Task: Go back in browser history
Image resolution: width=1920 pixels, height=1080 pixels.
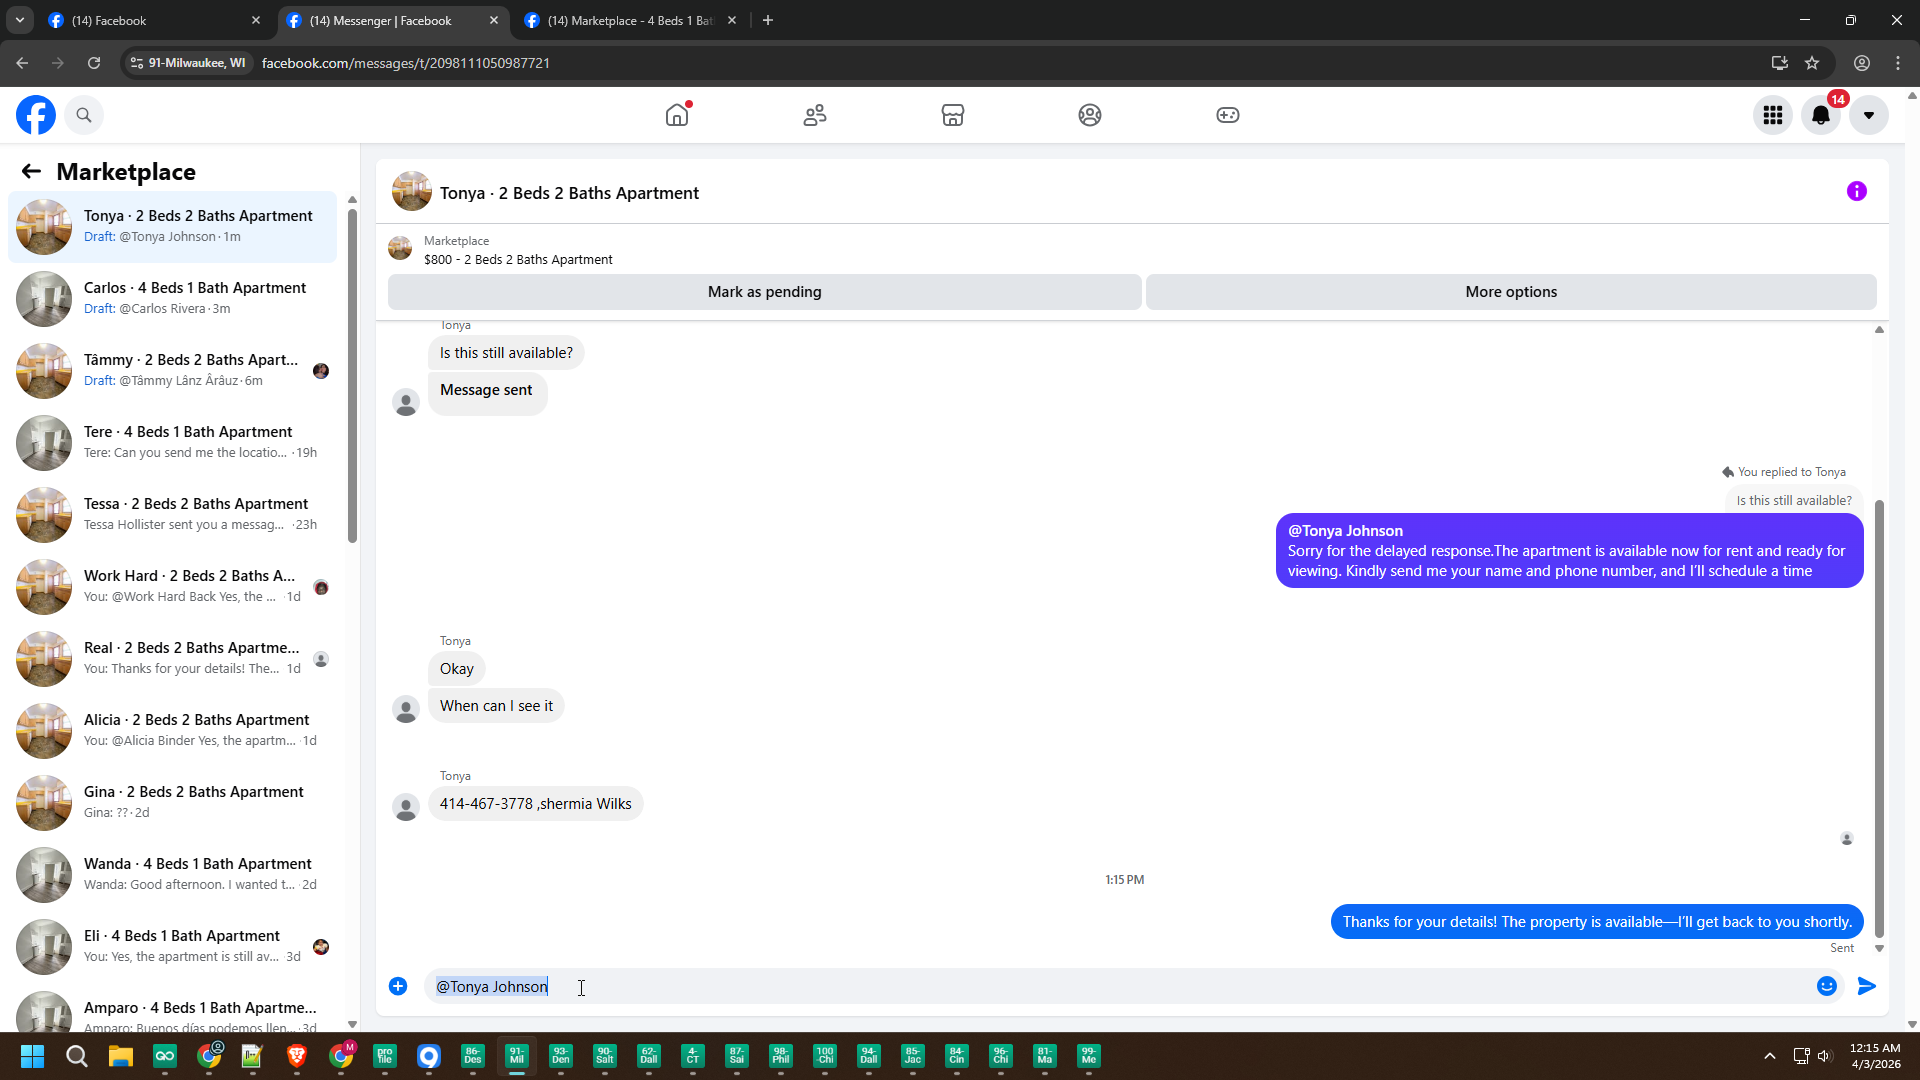Action: click(22, 63)
